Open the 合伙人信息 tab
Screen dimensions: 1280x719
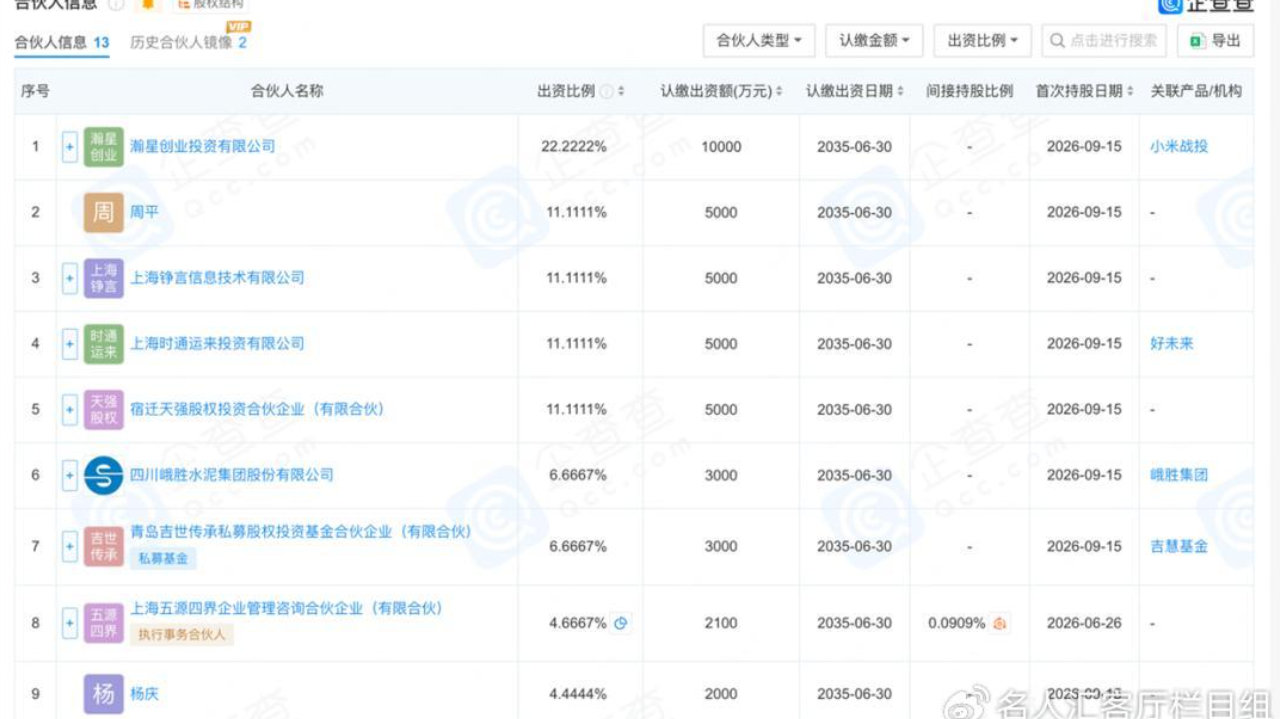point(61,42)
